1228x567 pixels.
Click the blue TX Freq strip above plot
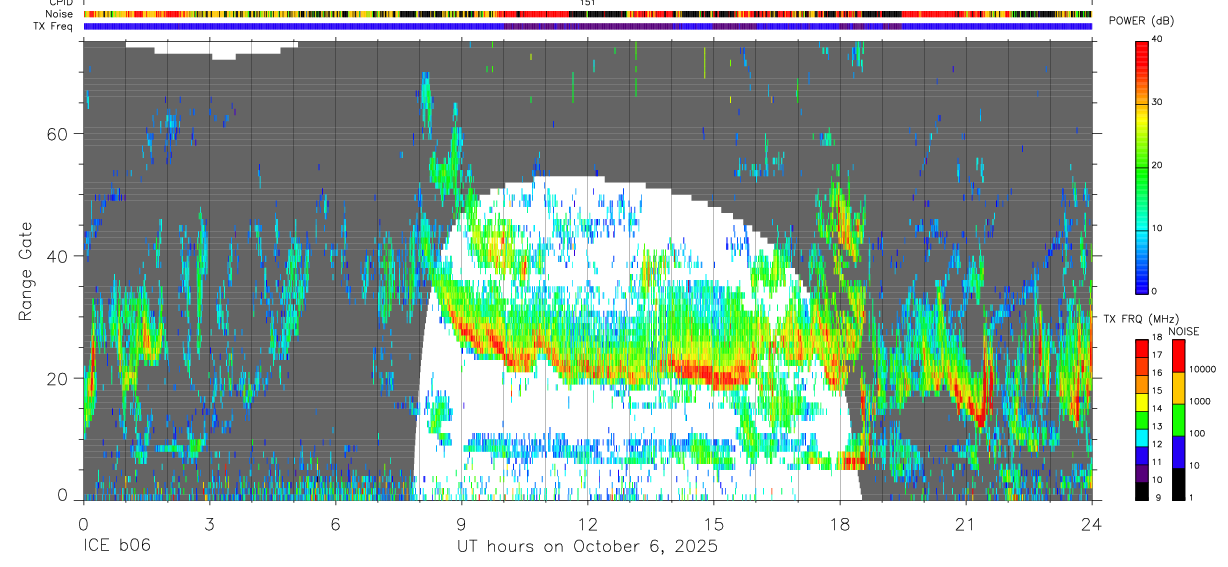(587, 27)
